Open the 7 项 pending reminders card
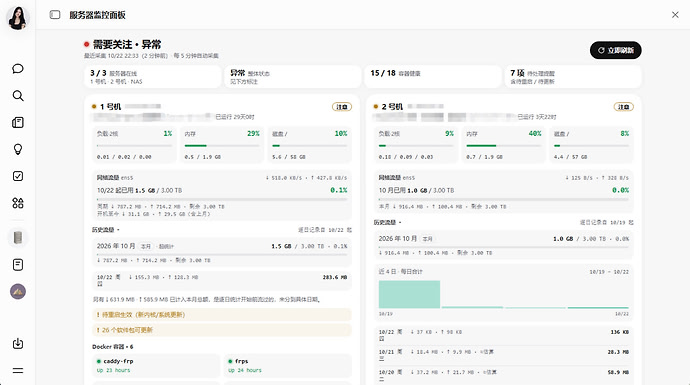The image size is (690, 385). pos(573,77)
